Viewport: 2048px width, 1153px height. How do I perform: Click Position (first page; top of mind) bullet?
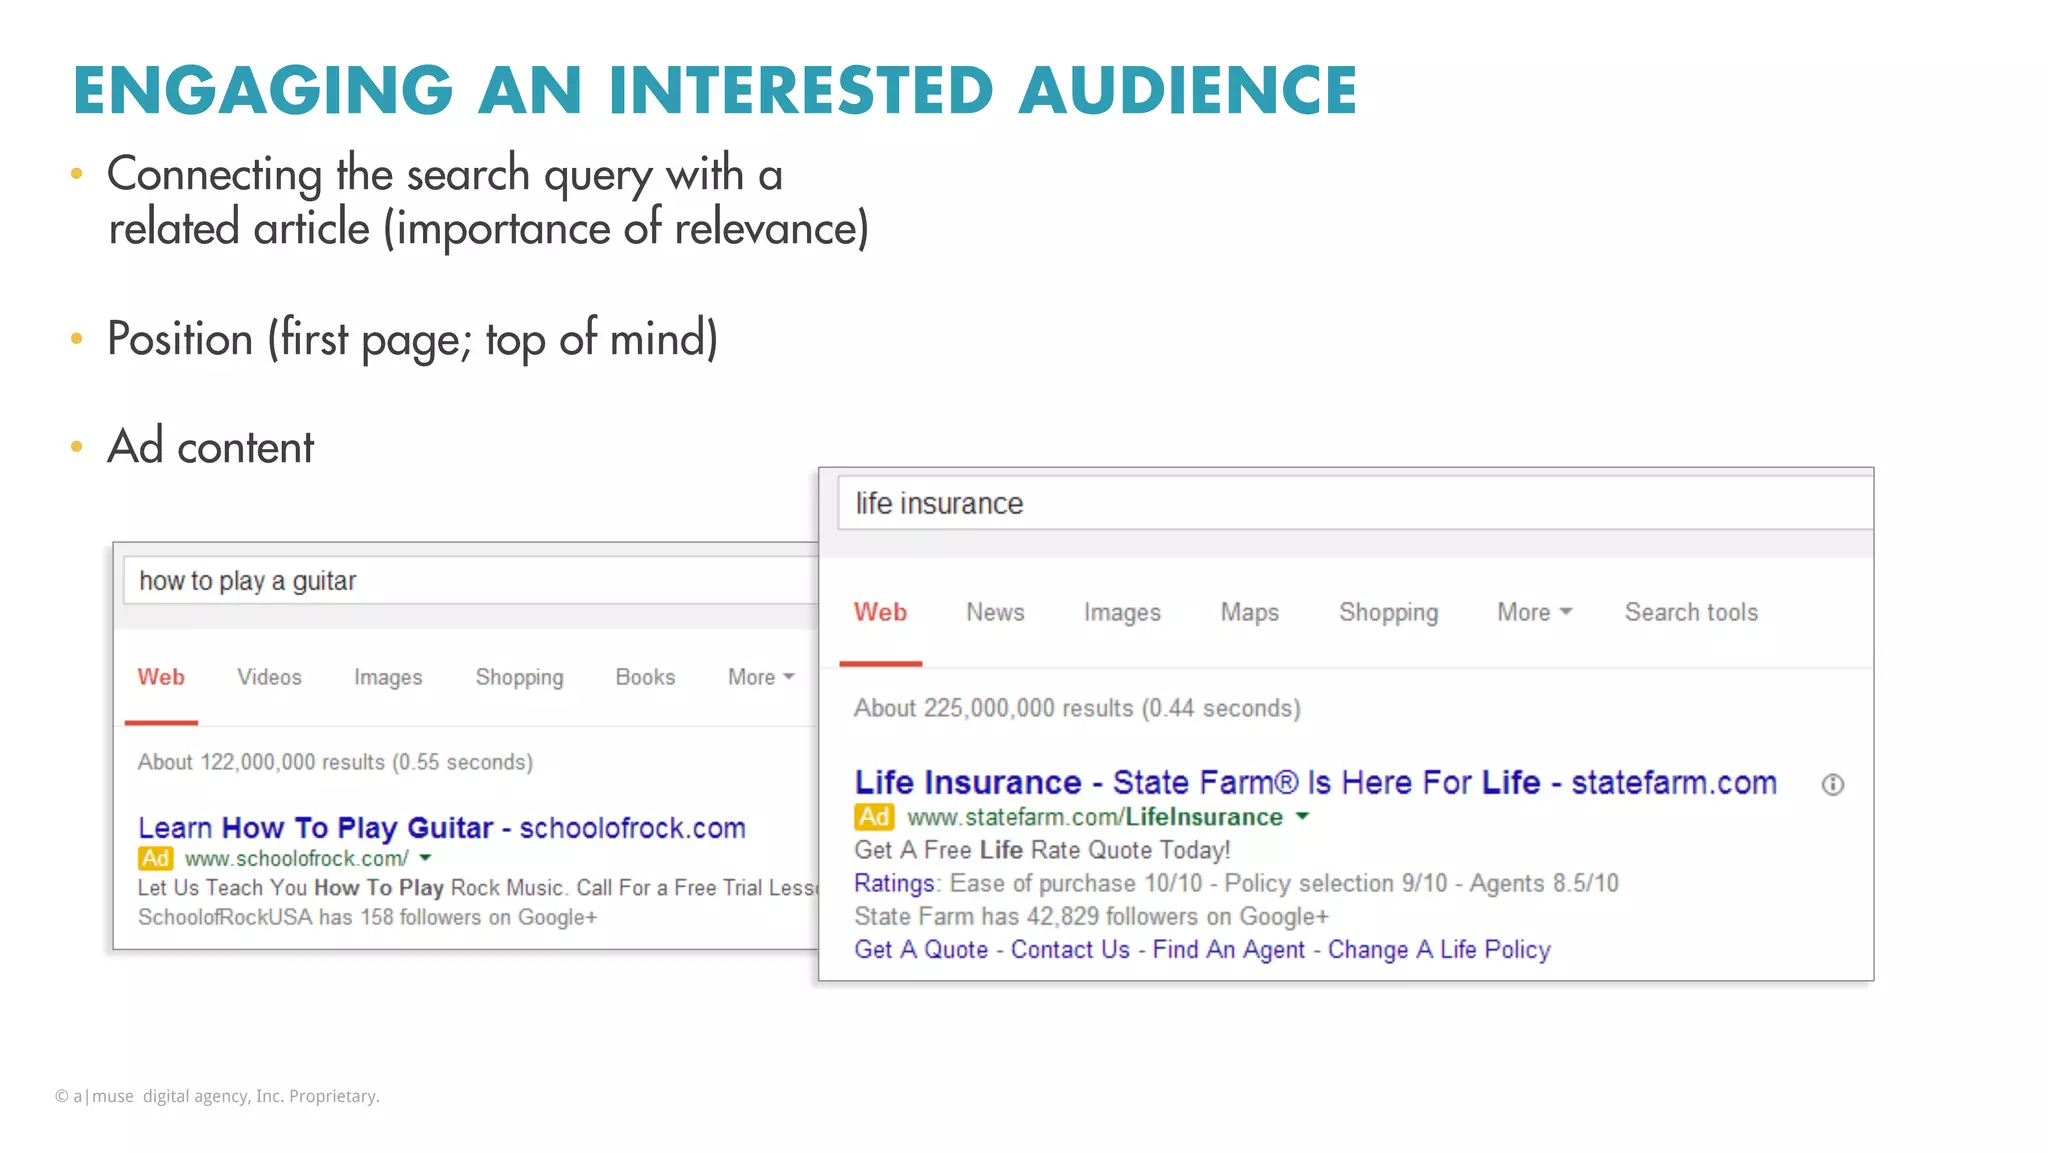click(x=412, y=339)
